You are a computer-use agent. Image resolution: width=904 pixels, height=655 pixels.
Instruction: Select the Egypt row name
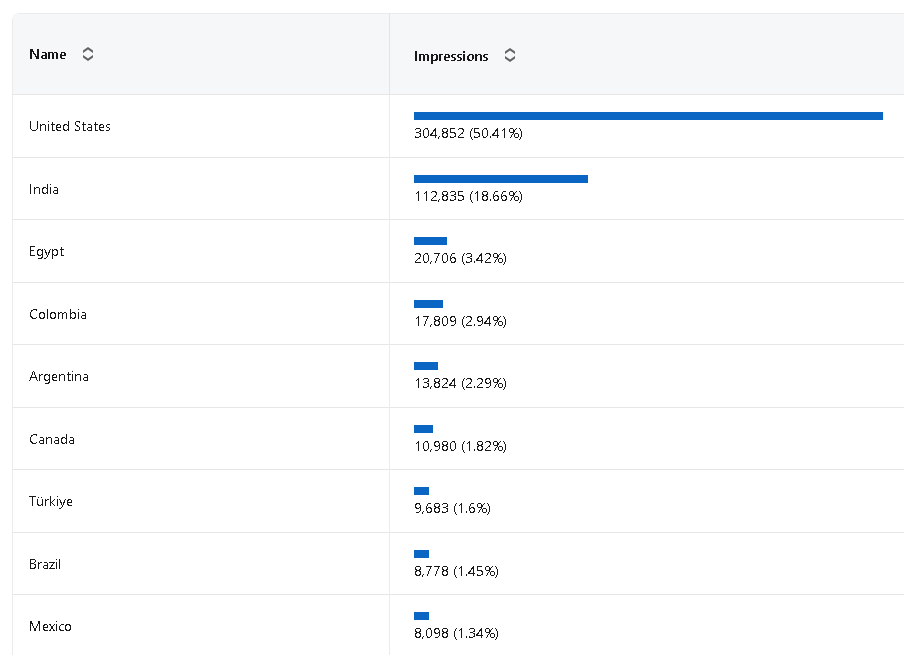[x=47, y=251]
